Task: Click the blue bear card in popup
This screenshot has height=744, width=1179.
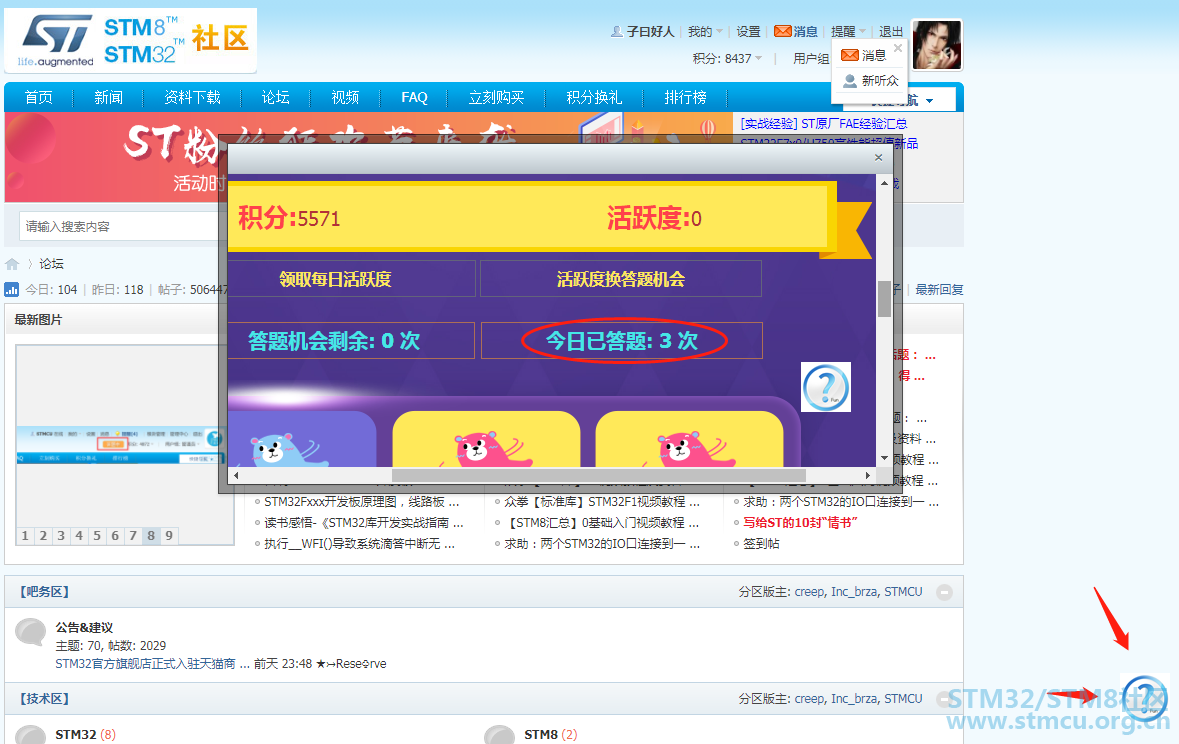Action: click(x=302, y=439)
